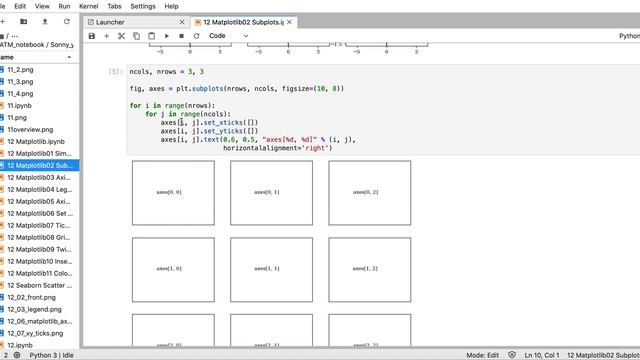Image resolution: width=640 pixels, height=360 pixels.
Task: Open notebook 11.ipynb
Action: pyautogui.click(x=40, y=106)
